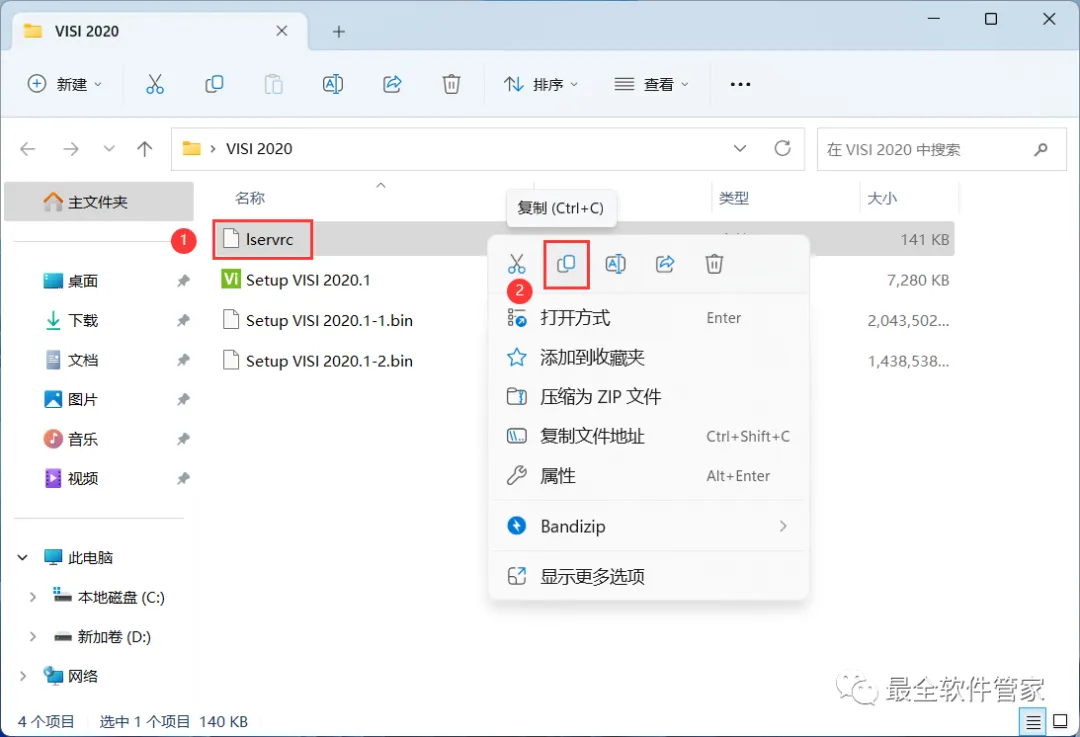1080x737 pixels.
Task: Select the Setup VISI 2020.1 file
Action: [x=308, y=280]
